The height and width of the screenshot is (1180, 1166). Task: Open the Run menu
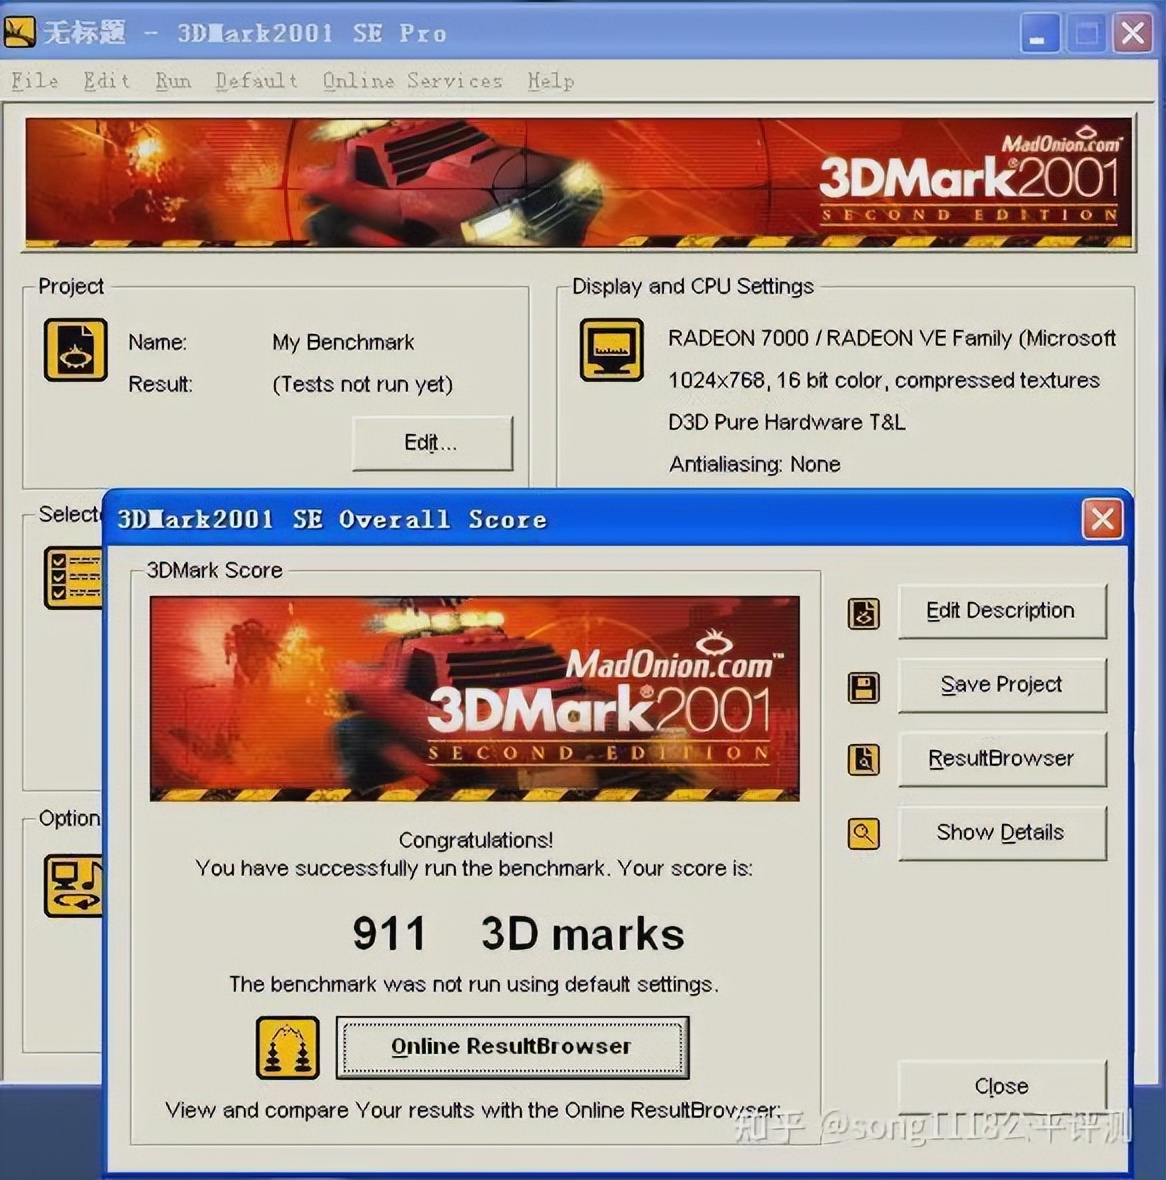(172, 81)
